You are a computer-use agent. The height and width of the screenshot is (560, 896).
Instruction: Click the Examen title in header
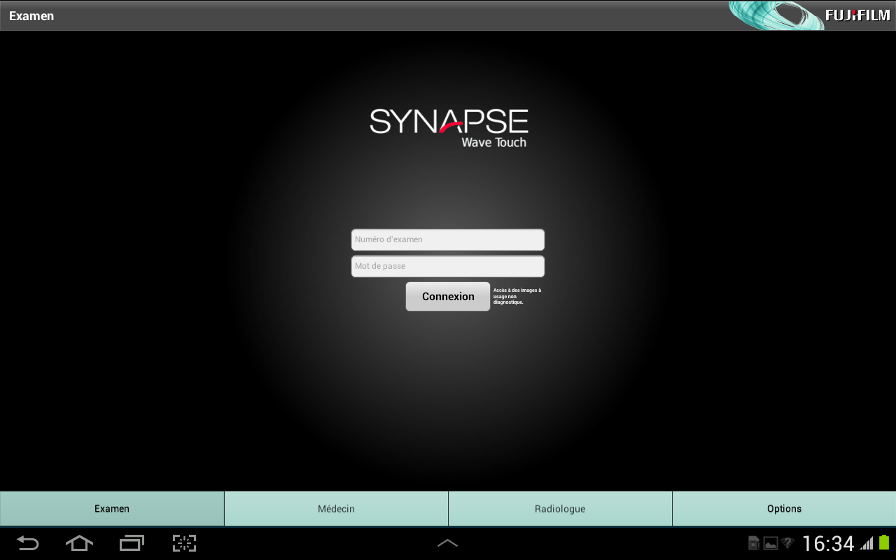click(31, 16)
